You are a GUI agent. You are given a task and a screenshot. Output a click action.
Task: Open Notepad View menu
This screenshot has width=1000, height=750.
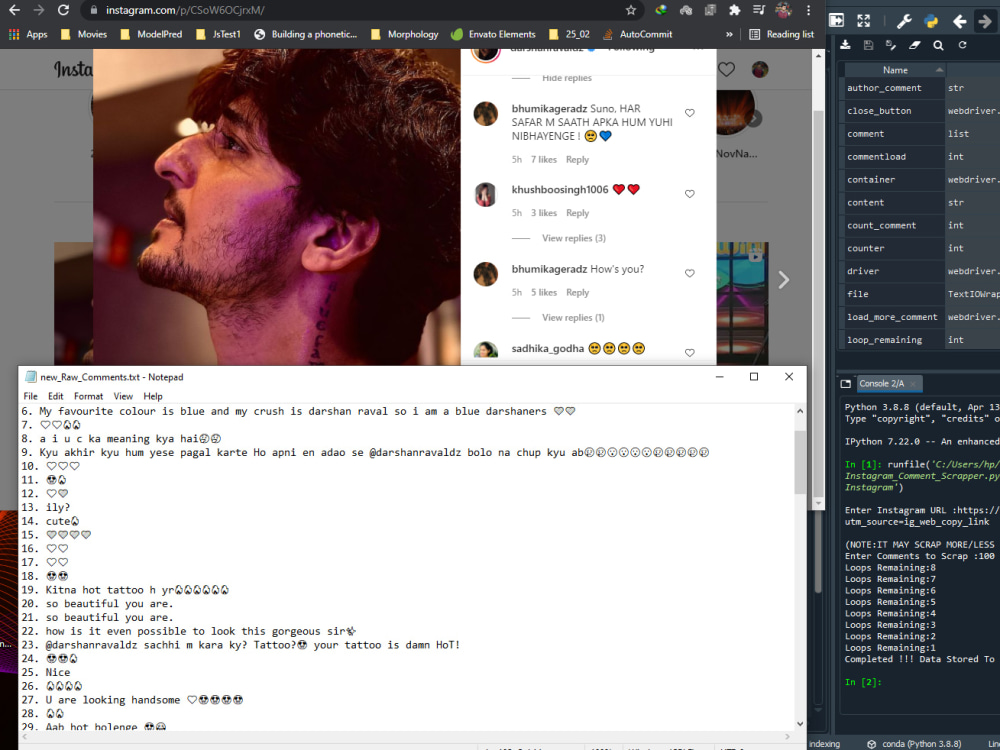pyautogui.click(x=122, y=396)
